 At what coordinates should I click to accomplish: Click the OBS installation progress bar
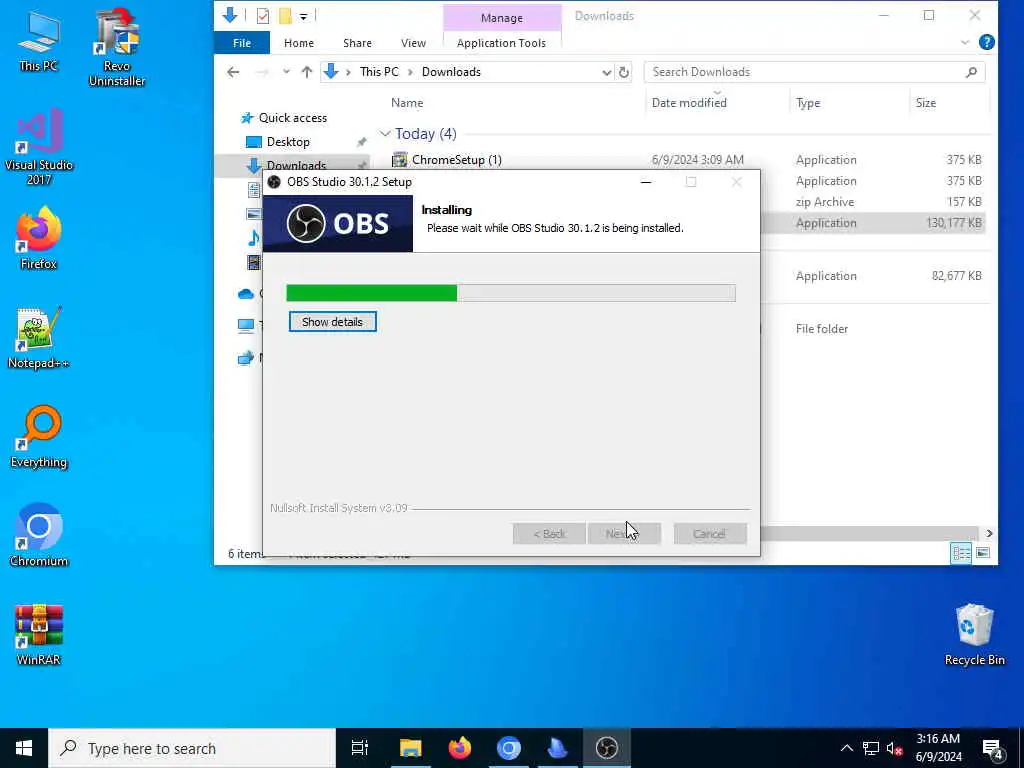tap(511, 293)
